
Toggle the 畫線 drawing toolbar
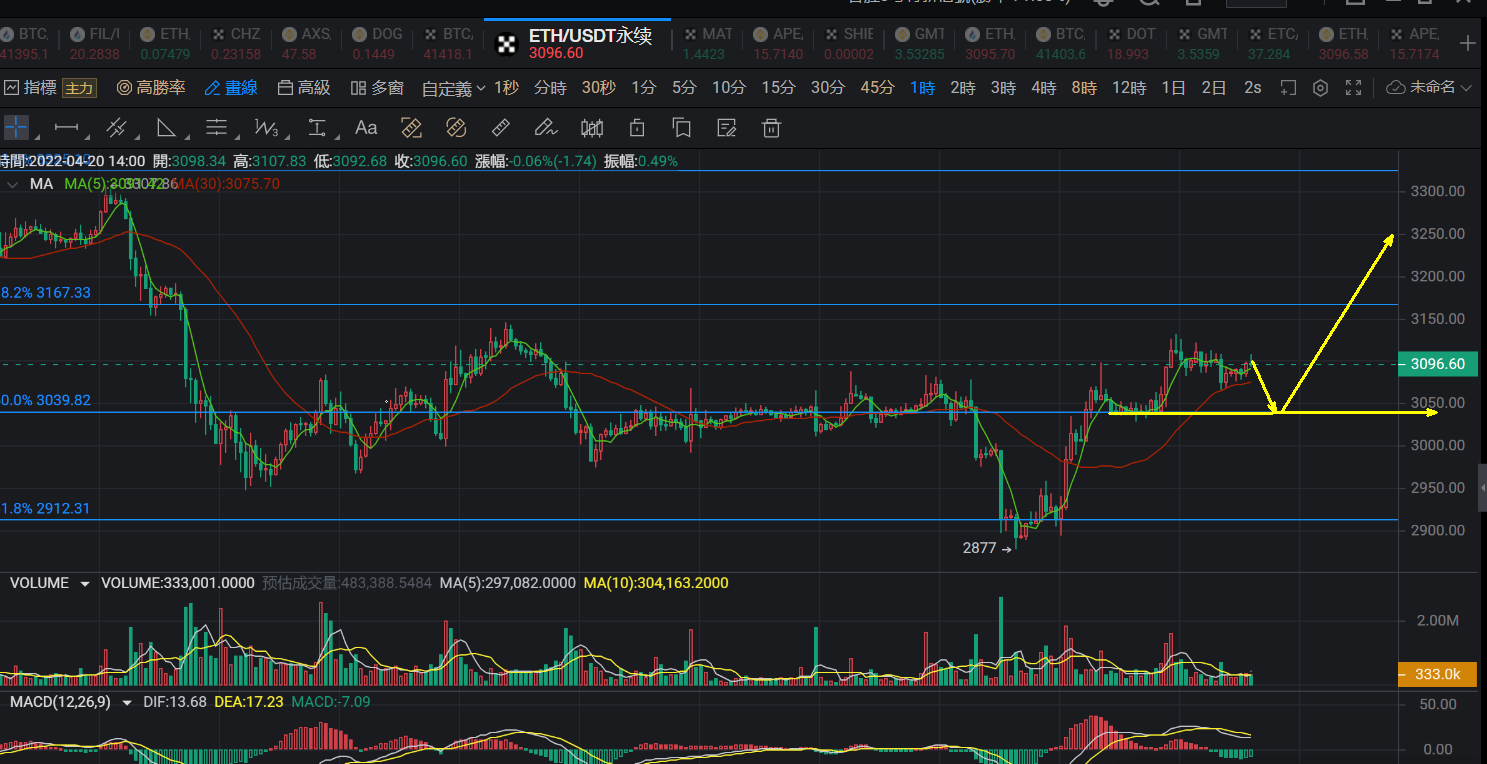(231, 88)
